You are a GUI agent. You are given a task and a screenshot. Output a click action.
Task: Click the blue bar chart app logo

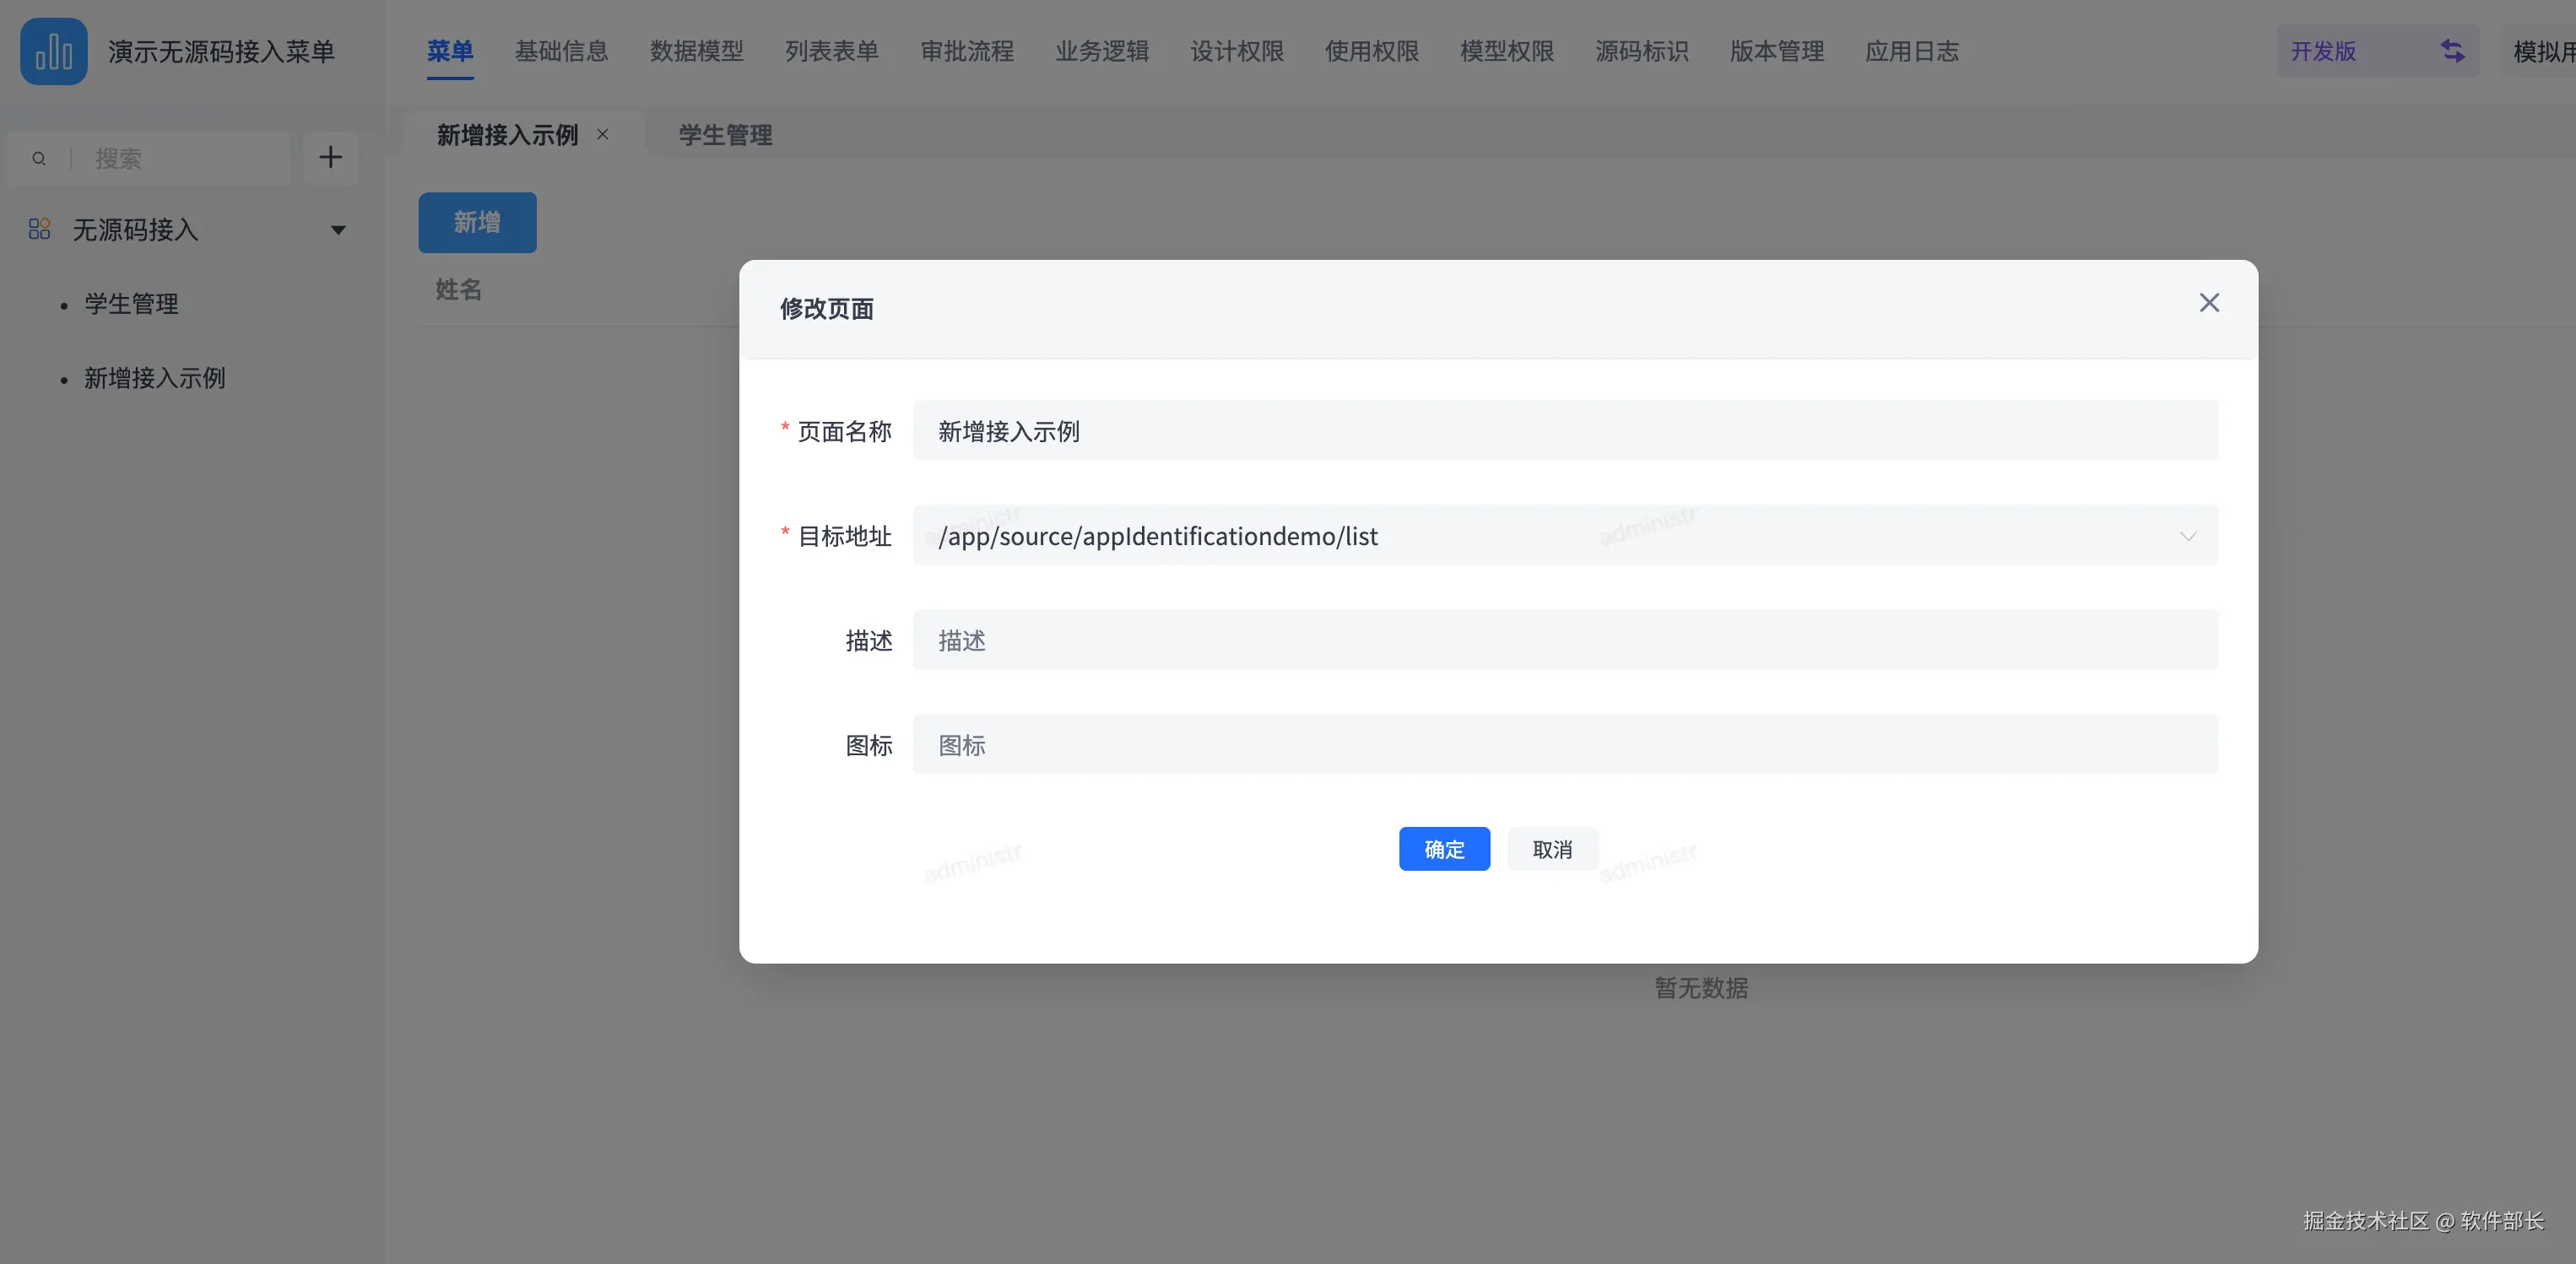[x=54, y=51]
